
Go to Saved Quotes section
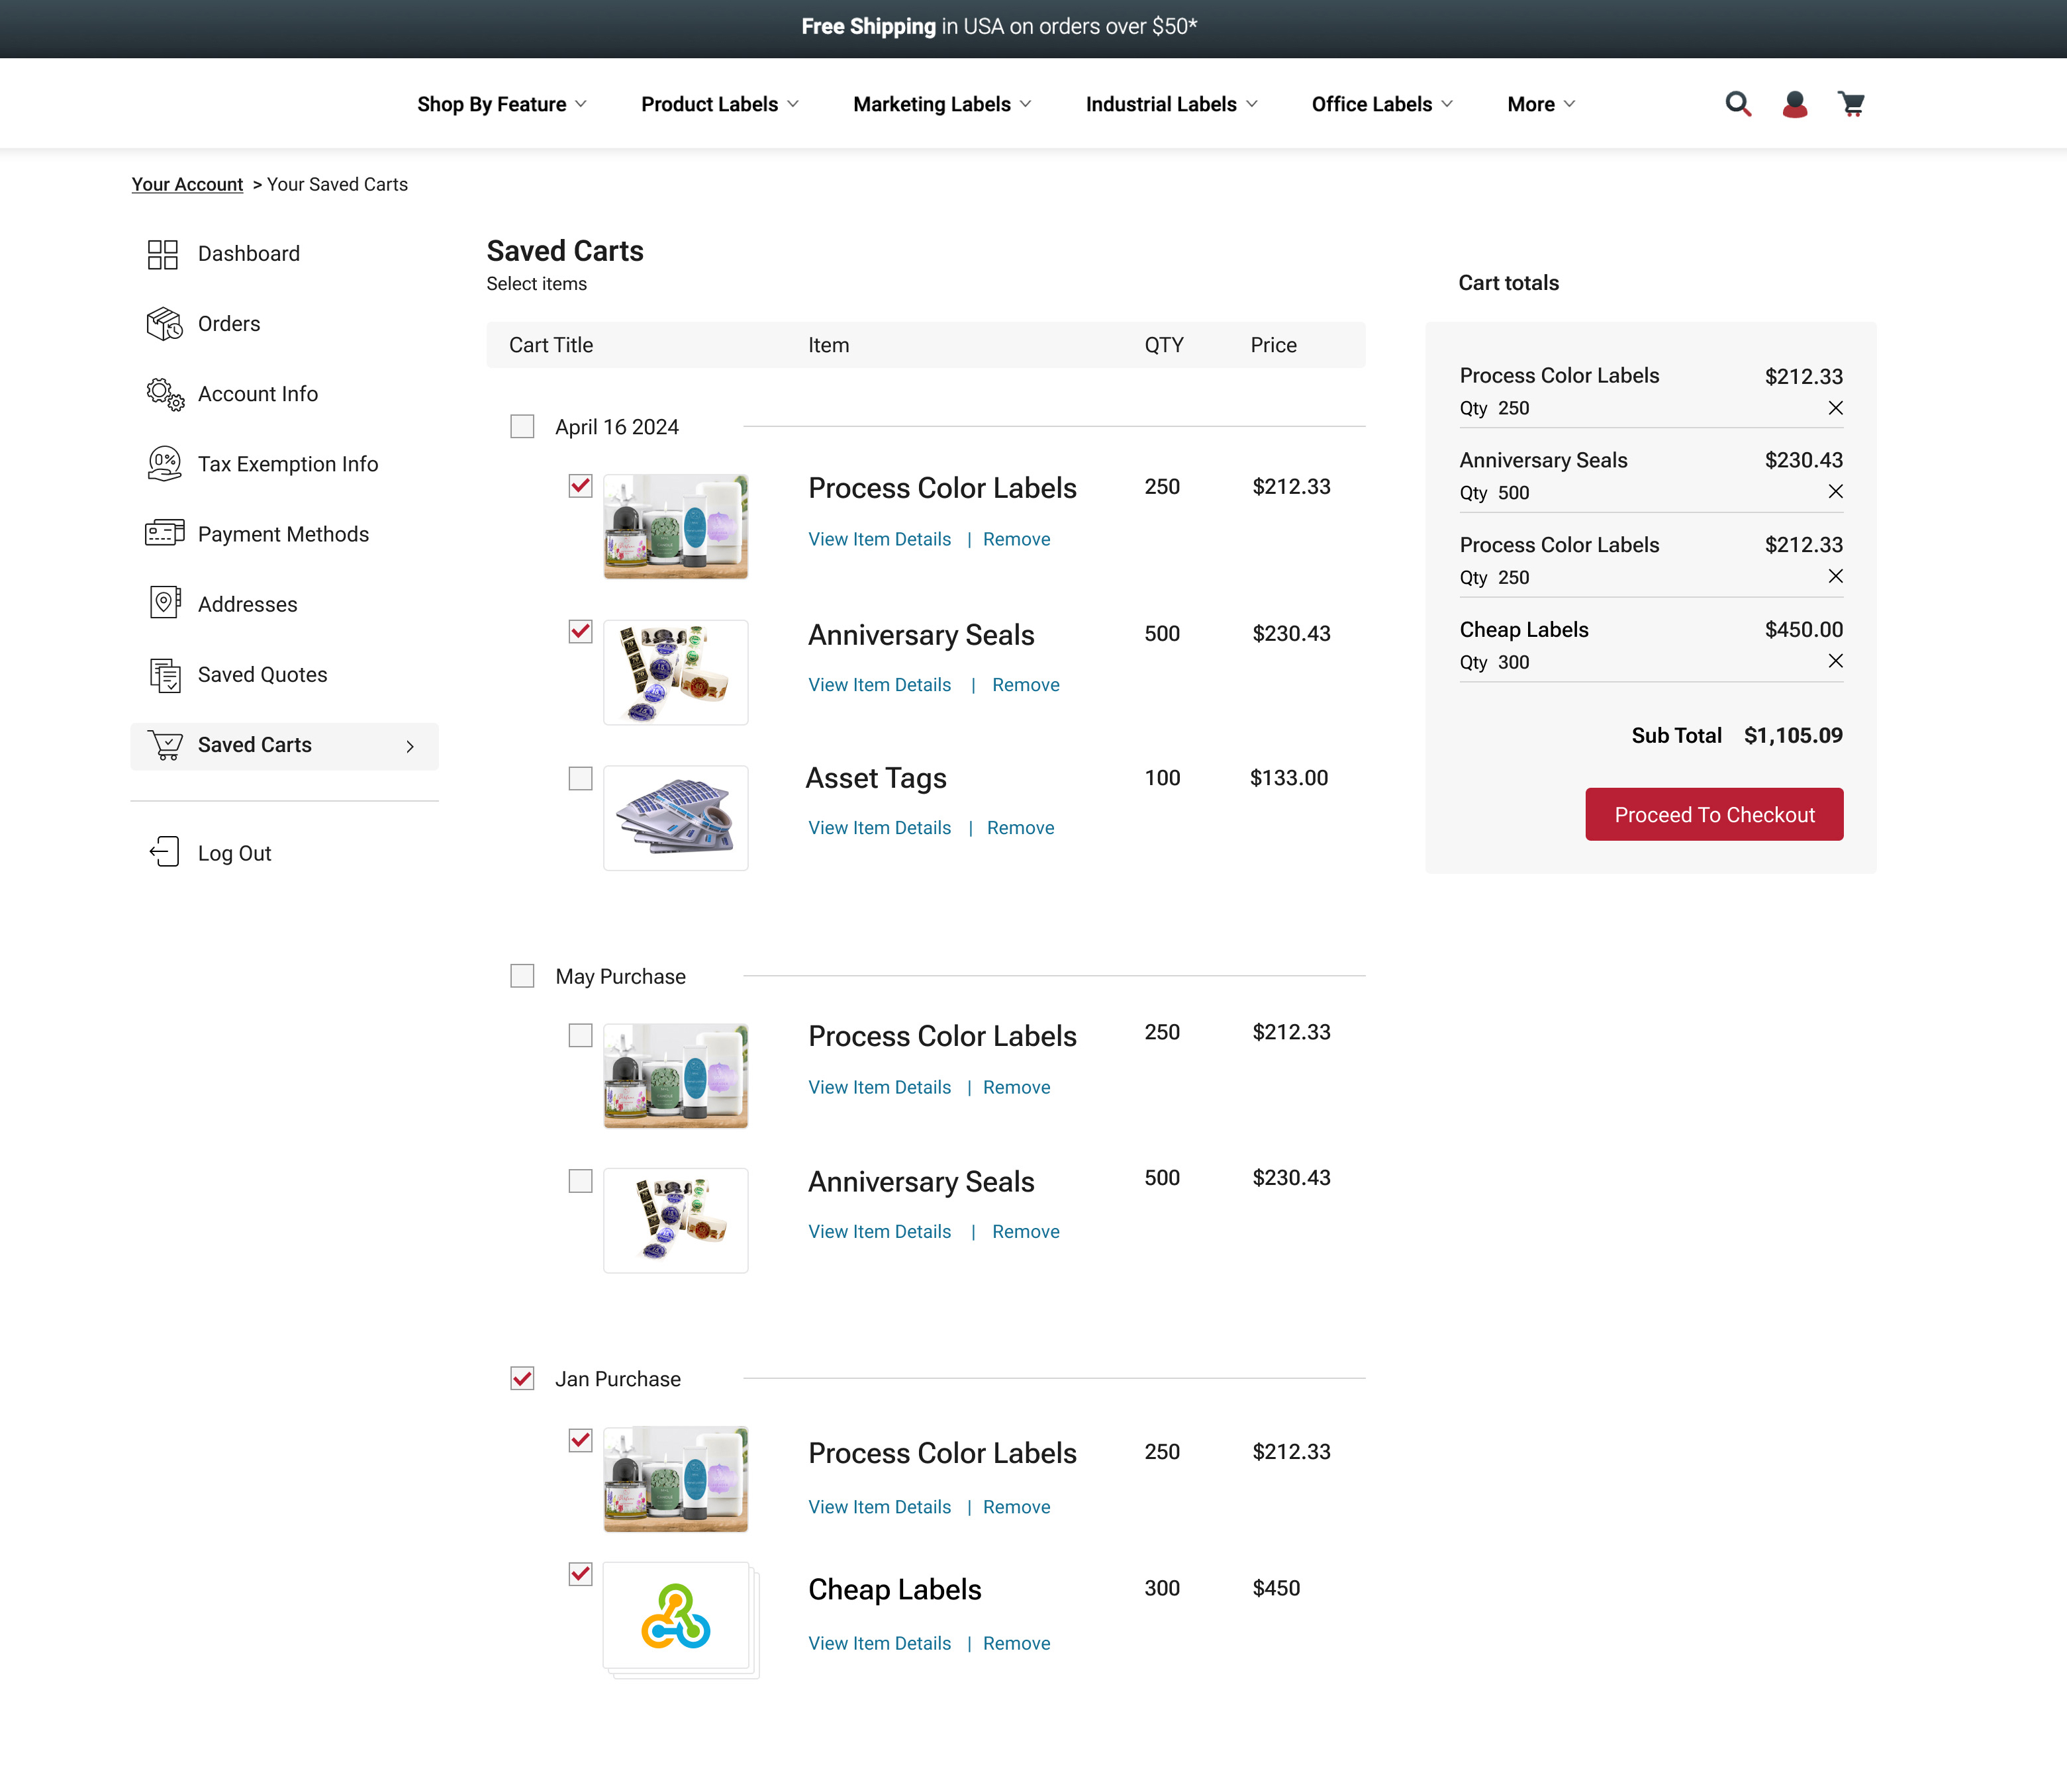pos(262,675)
